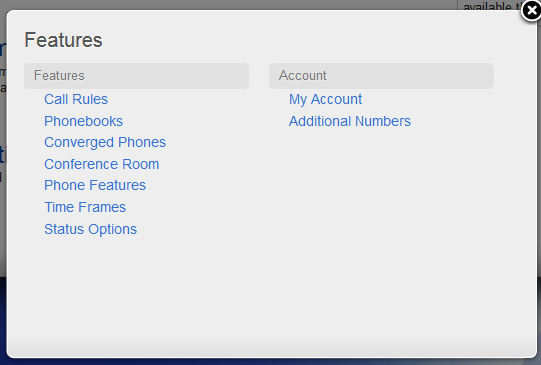This screenshot has width=541, height=365.
Task: Click the empty dialog area below Status Options
Action: 136,286
